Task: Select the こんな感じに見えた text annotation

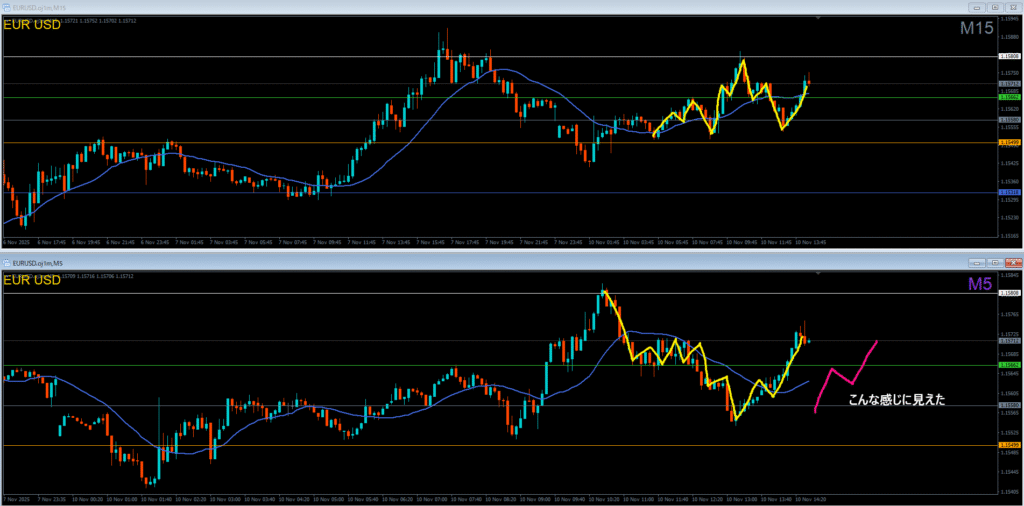Action: tap(896, 400)
